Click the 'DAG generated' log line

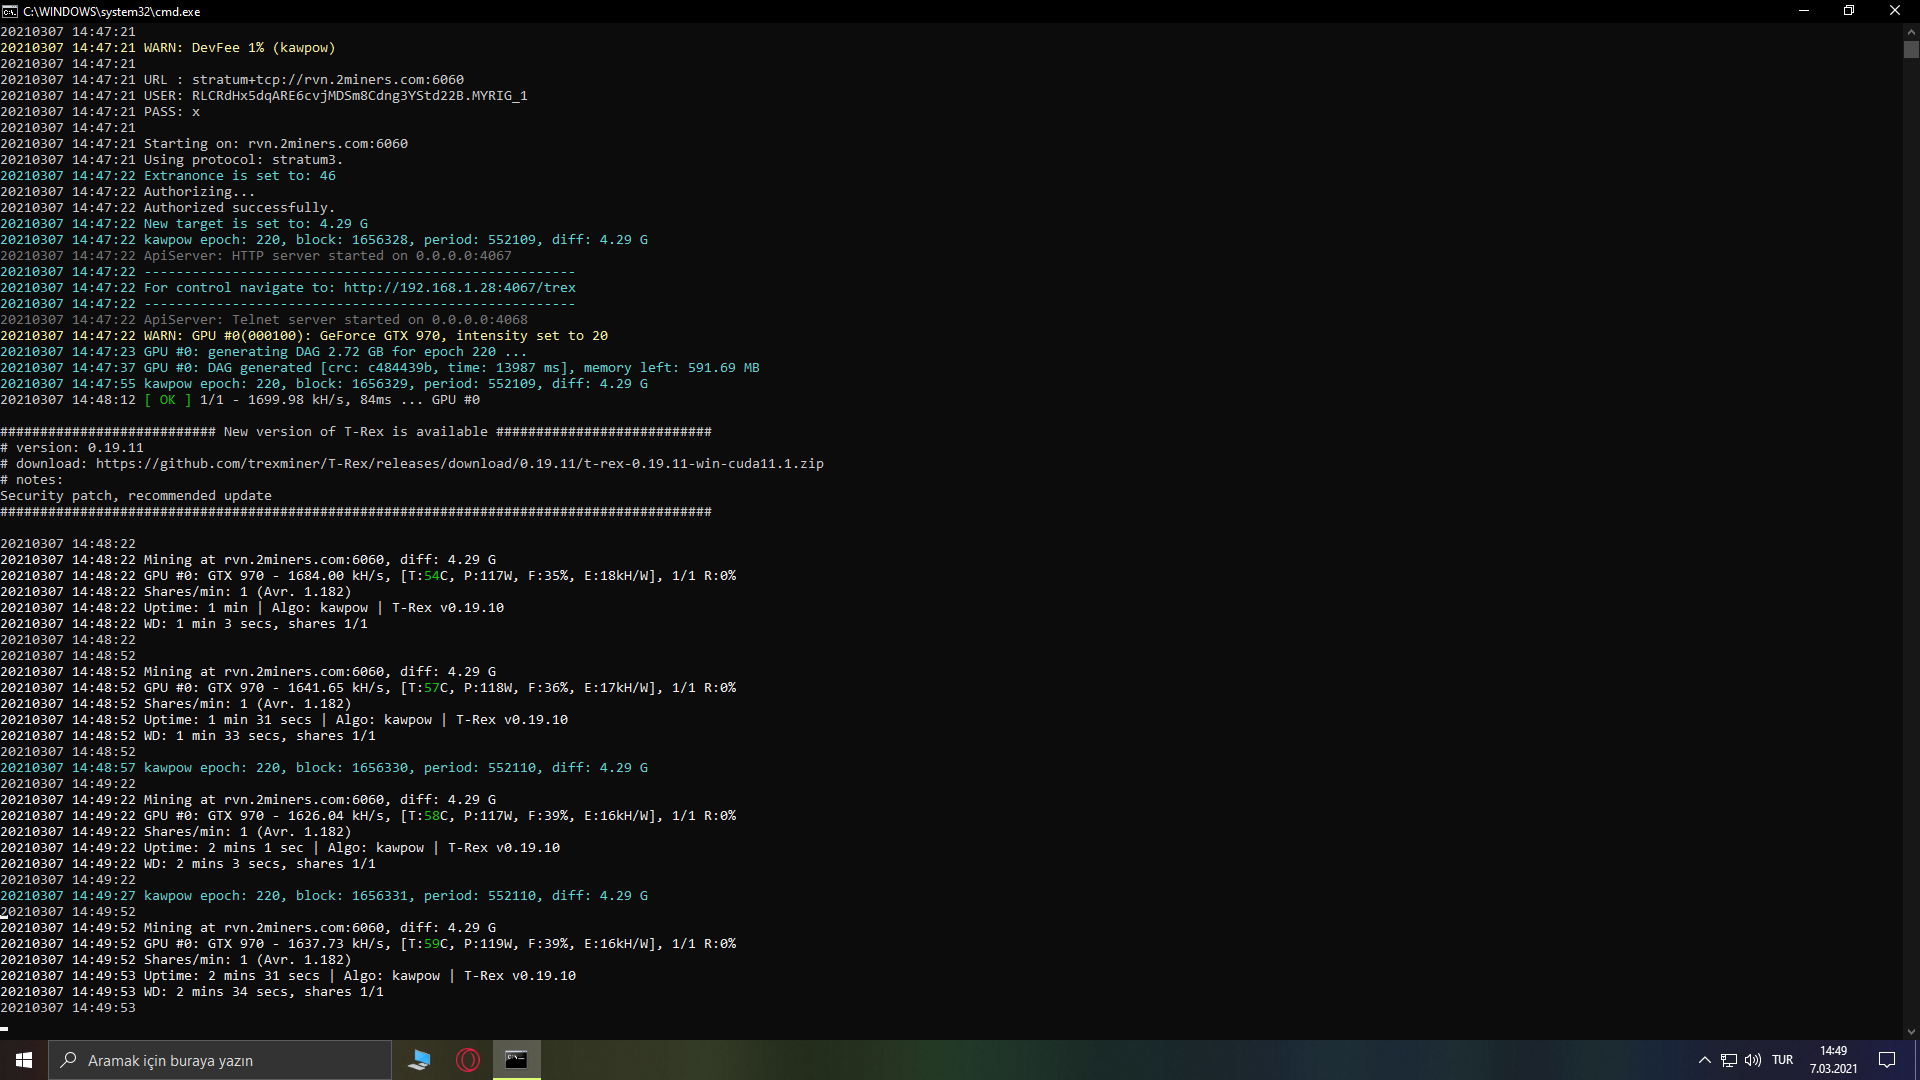pos(380,368)
